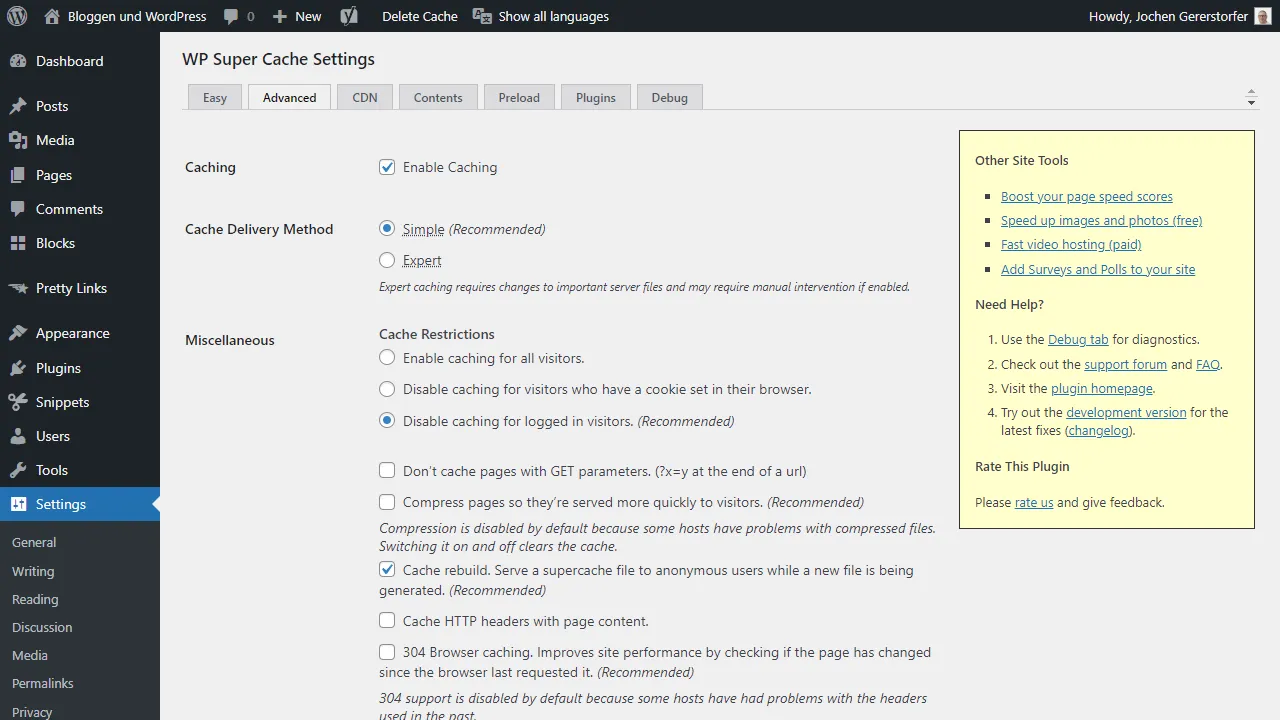Viewport: 1280px width, 720px height.
Task: Open the development version link
Action: point(1126,412)
